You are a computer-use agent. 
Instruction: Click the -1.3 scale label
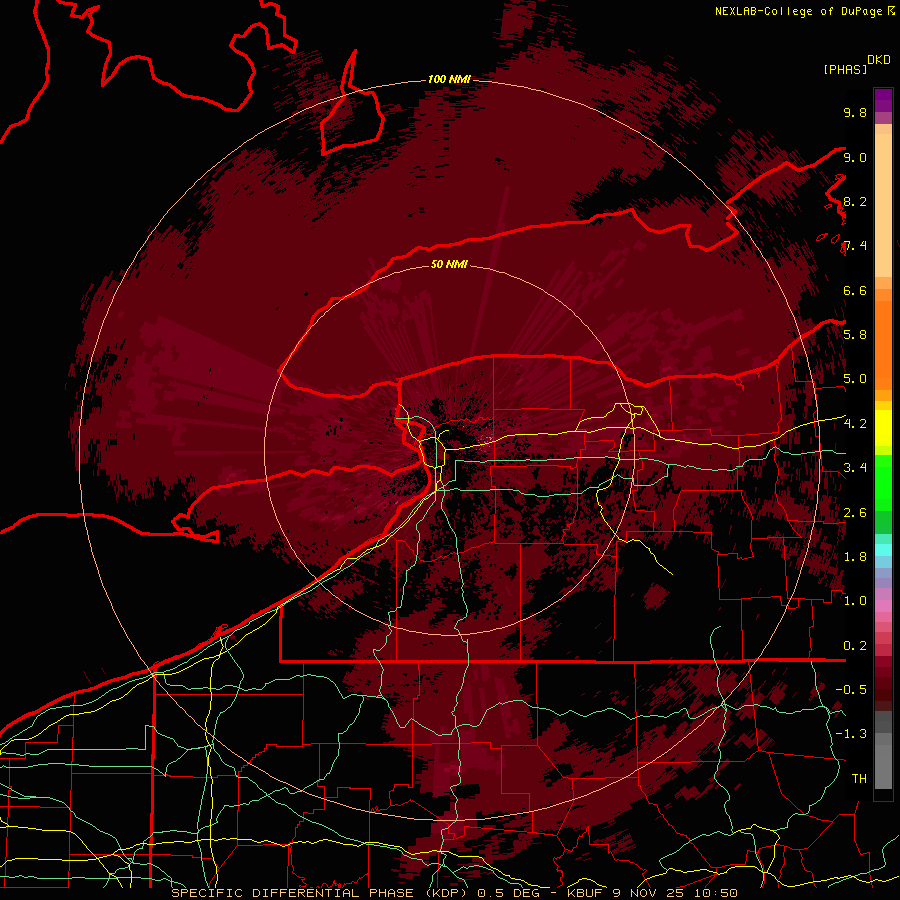click(x=851, y=734)
